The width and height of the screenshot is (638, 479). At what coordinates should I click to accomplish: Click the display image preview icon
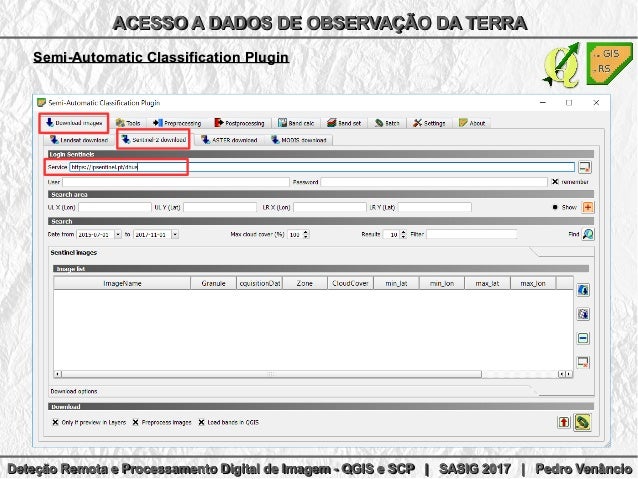coord(583,290)
